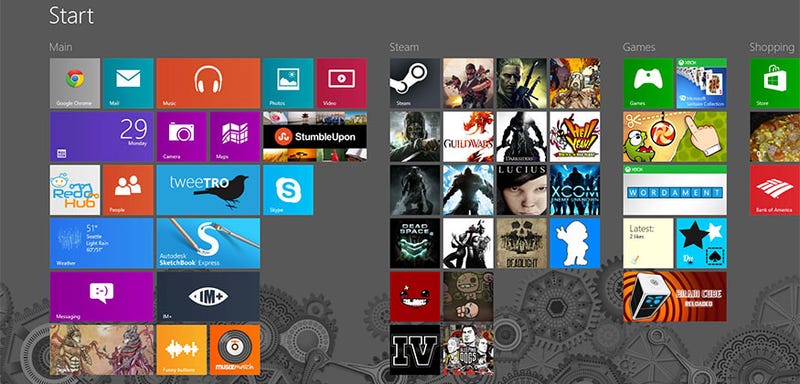Open the Bank of America tile
Image resolution: width=800 pixels, height=384 pixels.
point(775,190)
